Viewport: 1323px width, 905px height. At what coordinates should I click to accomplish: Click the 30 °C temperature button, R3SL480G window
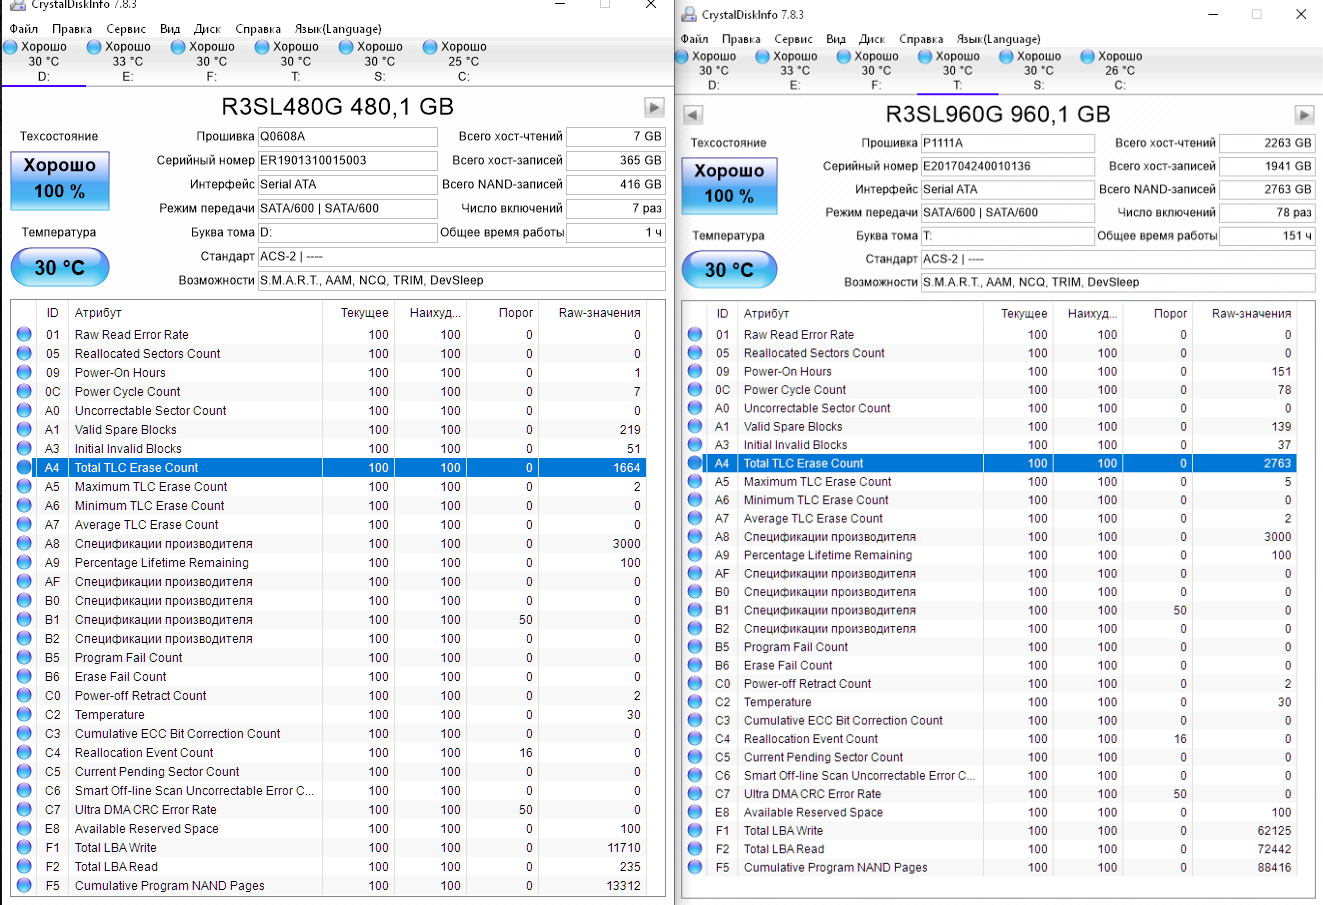60,267
